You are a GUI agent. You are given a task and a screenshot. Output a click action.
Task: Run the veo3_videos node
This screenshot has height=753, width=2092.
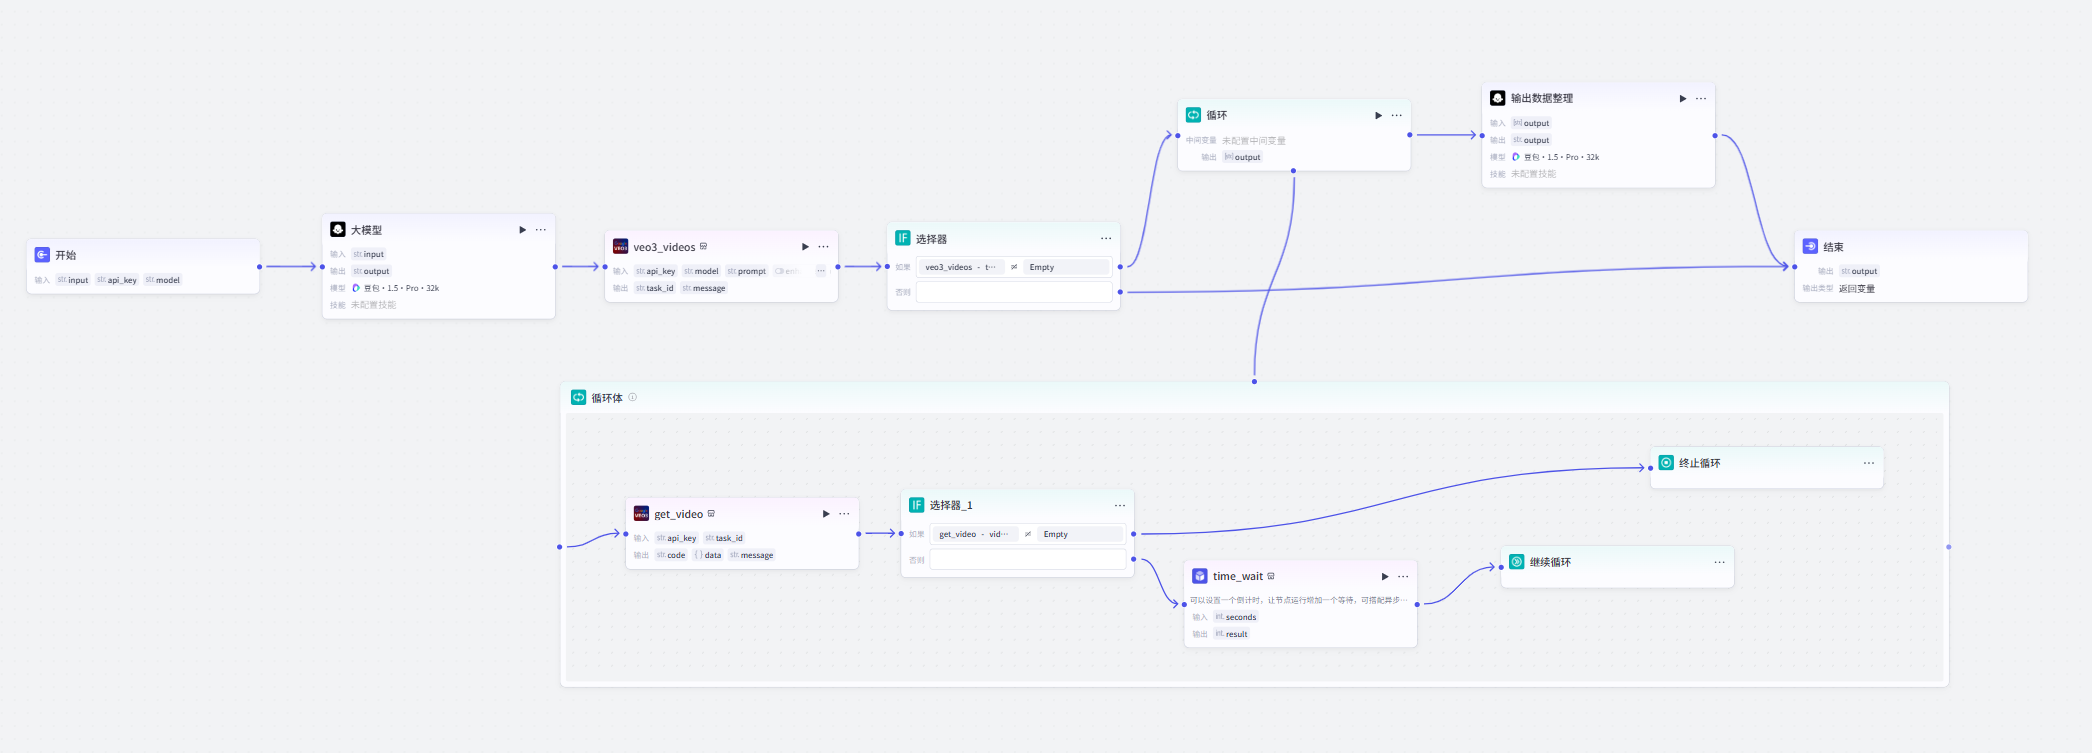click(805, 247)
